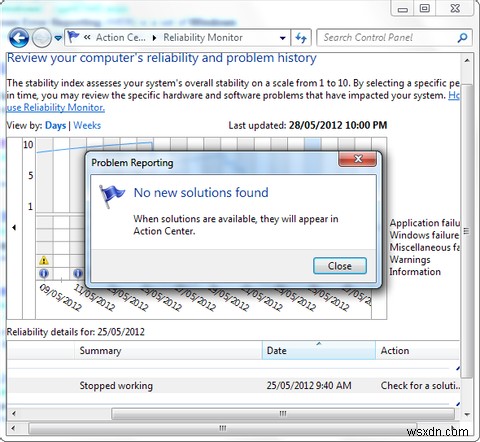Click the vertical scrollbar thumb
This screenshot has width=480, height=442.
(467, 230)
